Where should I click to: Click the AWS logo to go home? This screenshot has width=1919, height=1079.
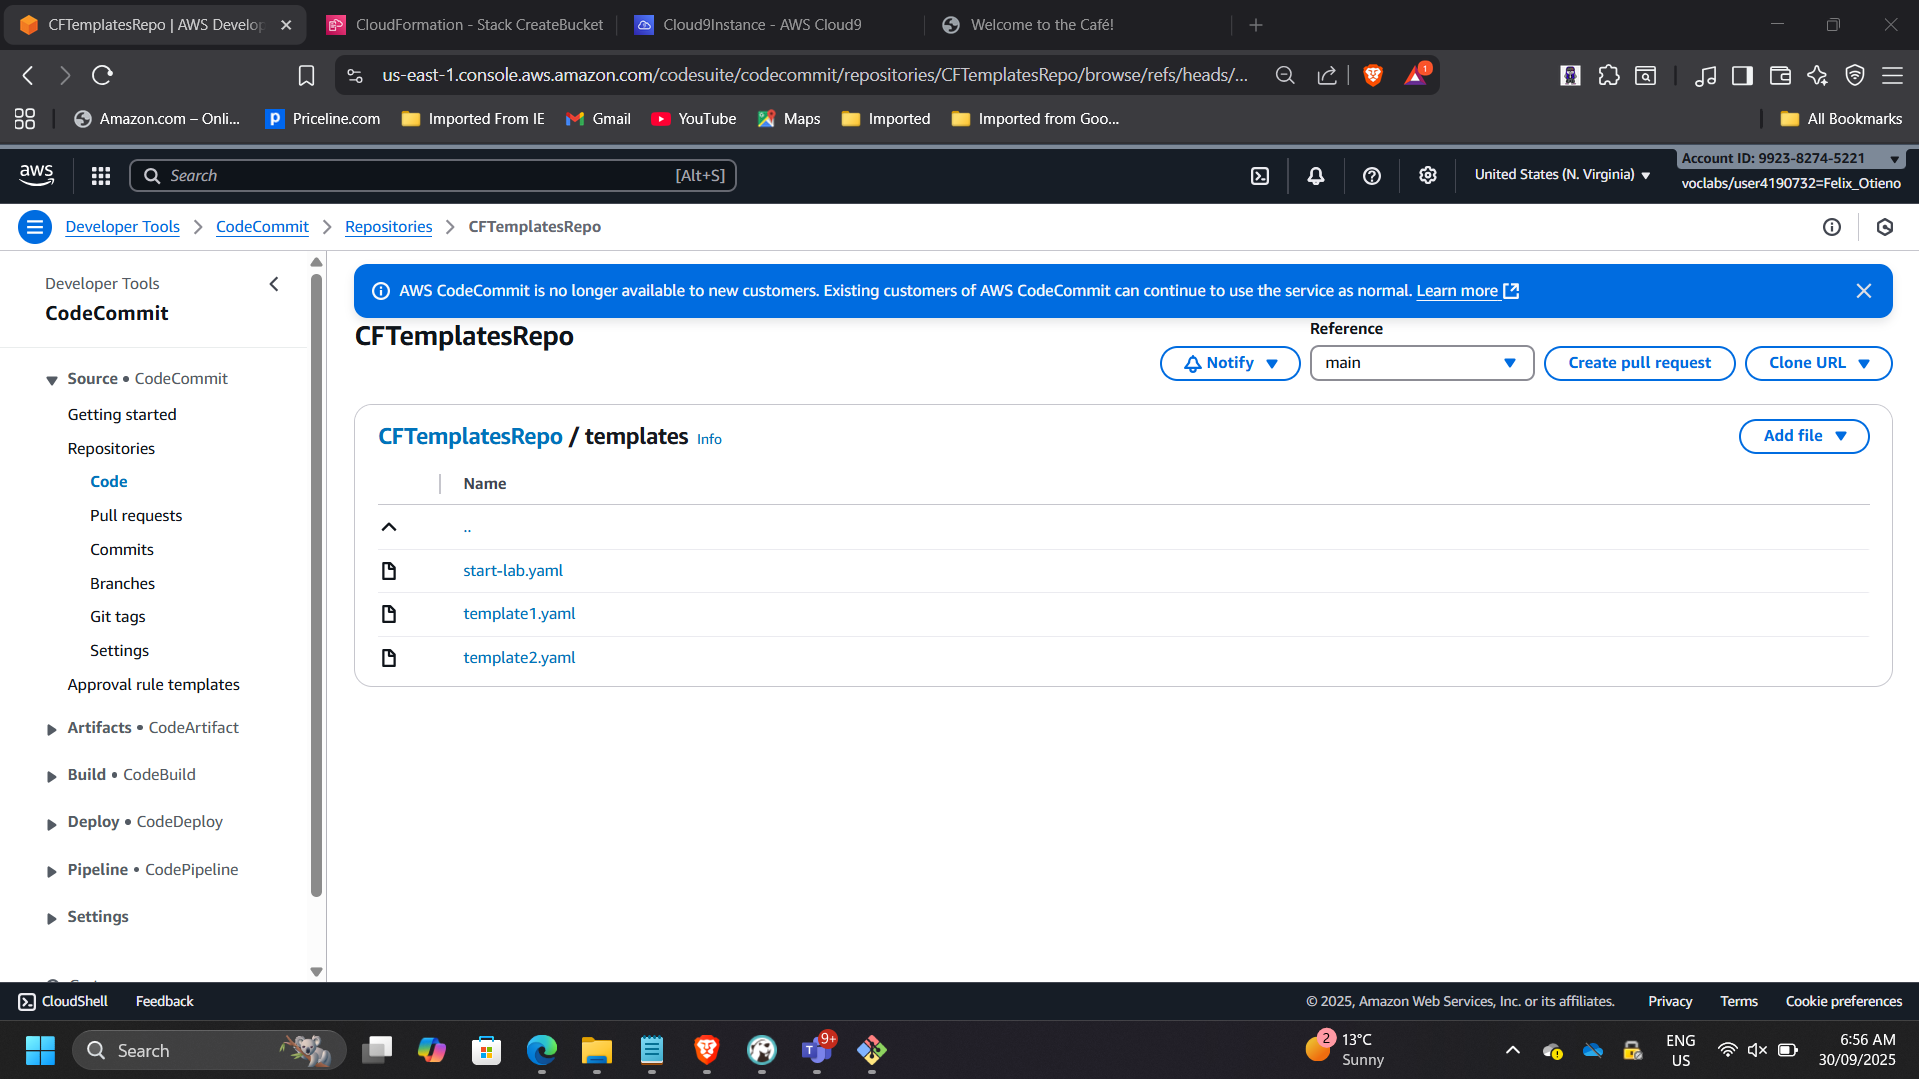coord(36,174)
